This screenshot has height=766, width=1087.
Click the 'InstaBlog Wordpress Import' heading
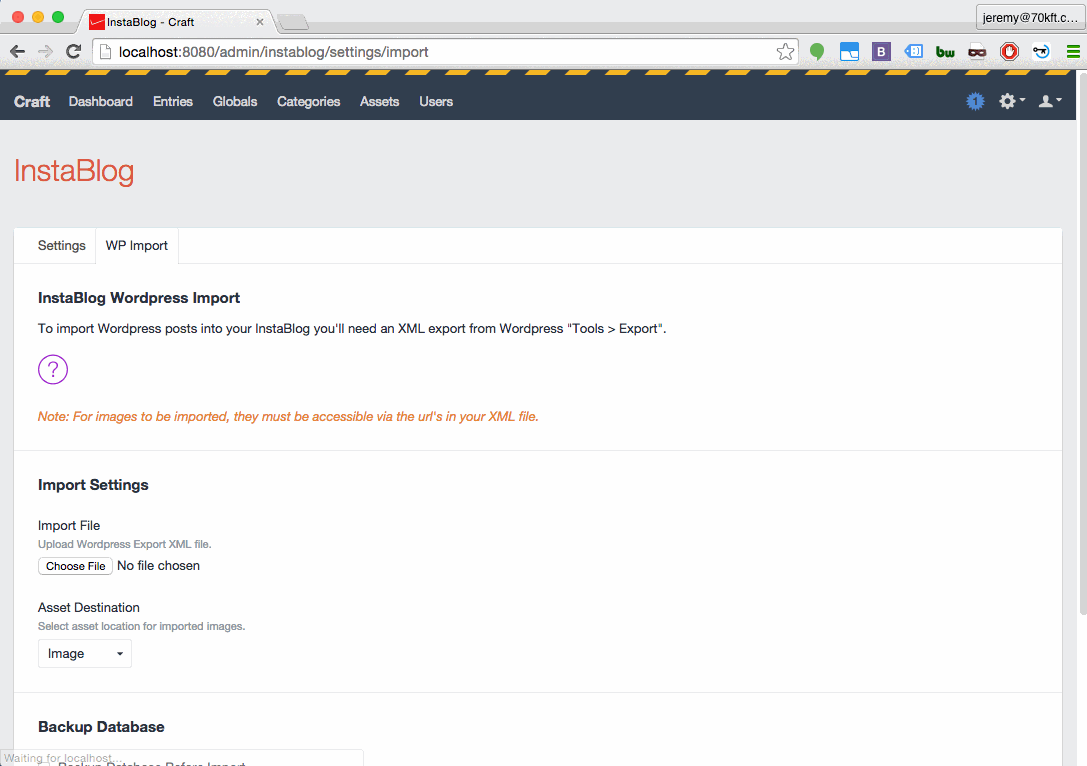tap(139, 297)
